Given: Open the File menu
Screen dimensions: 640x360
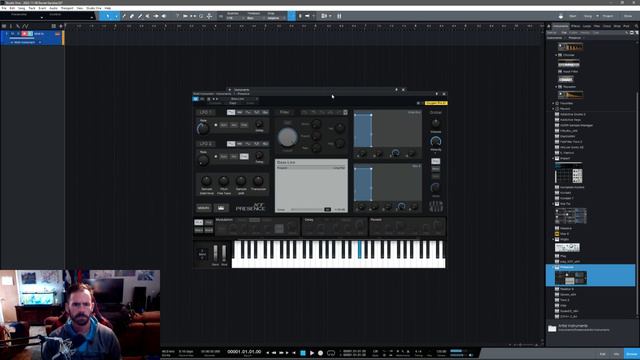Looking at the screenshot, I should pyautogui.click(x=4, y=8).
